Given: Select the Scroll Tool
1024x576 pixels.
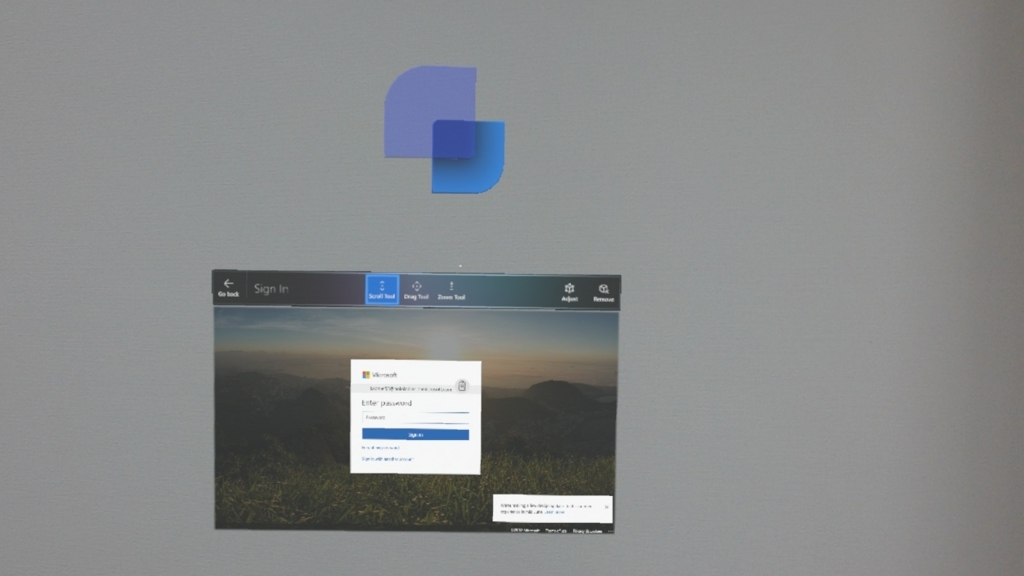Looking at the screenshot, I should click(x=382, y=289).
